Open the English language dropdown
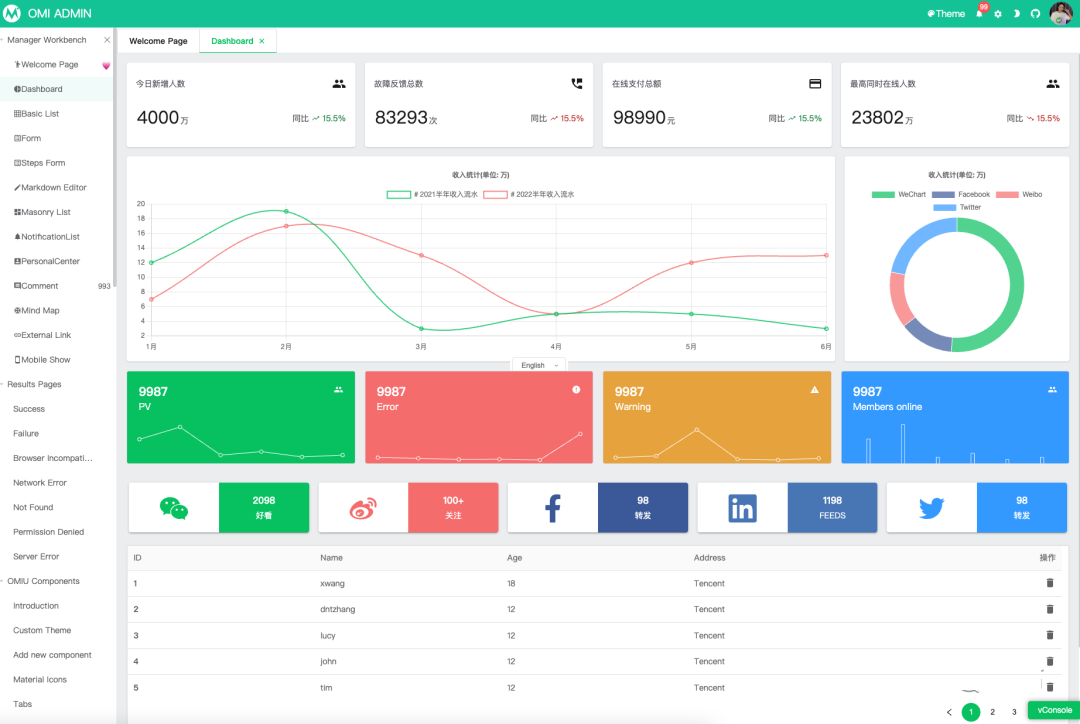 (539, 365)
